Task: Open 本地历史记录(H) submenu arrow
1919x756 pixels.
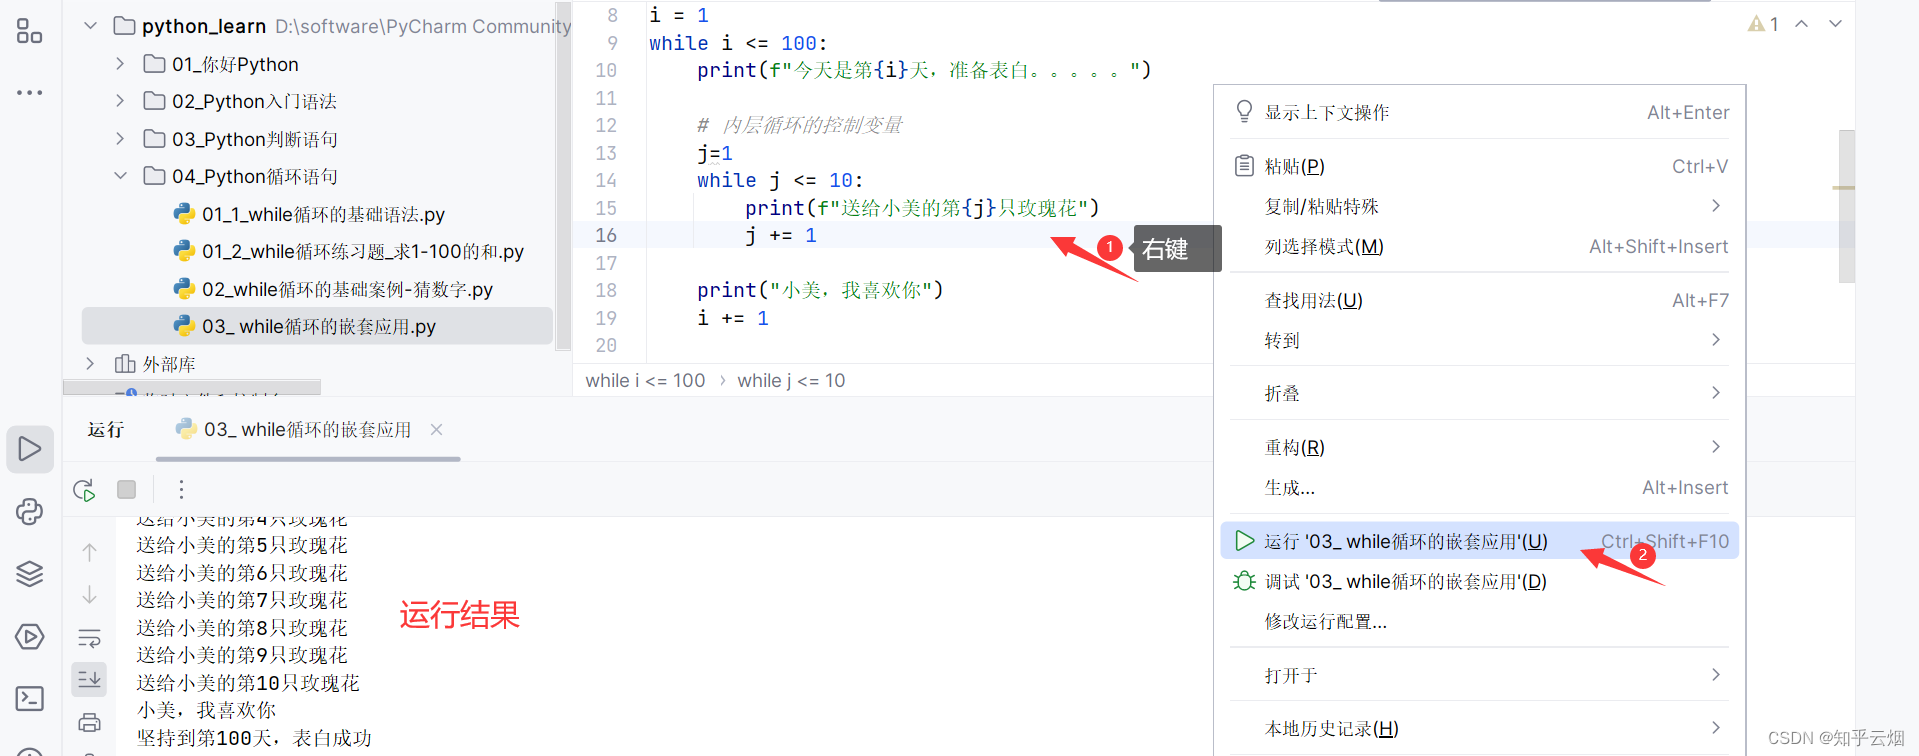Action: click(x=1716, y=728)
